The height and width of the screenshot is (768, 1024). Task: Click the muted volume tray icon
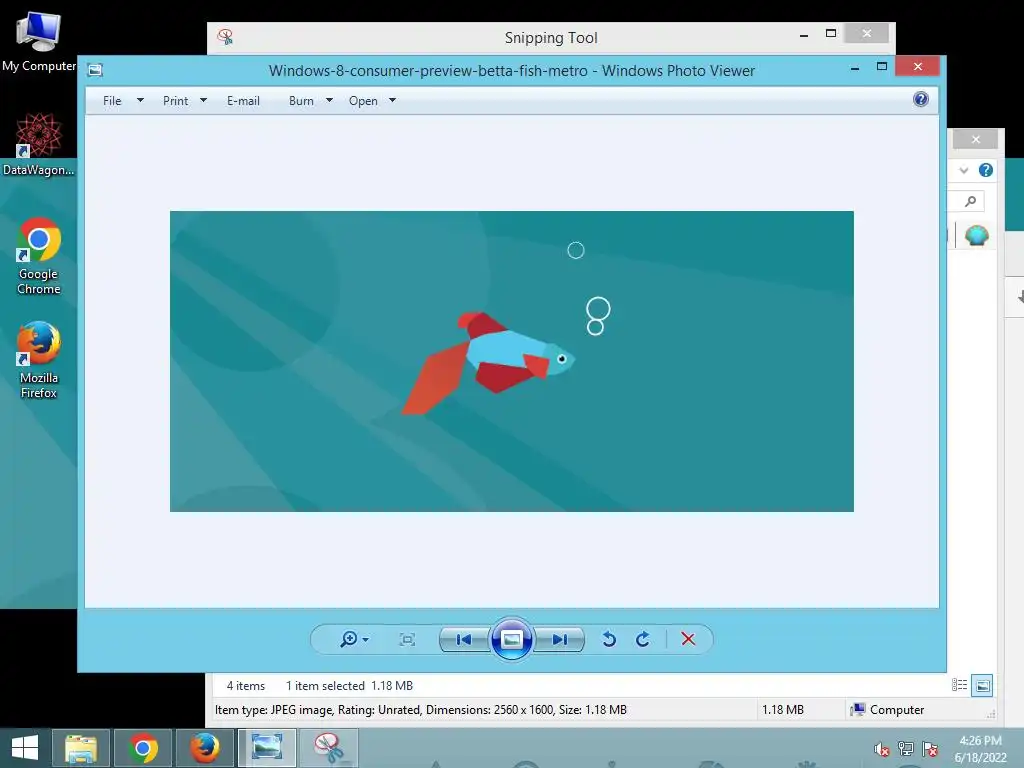coord(882,749)
